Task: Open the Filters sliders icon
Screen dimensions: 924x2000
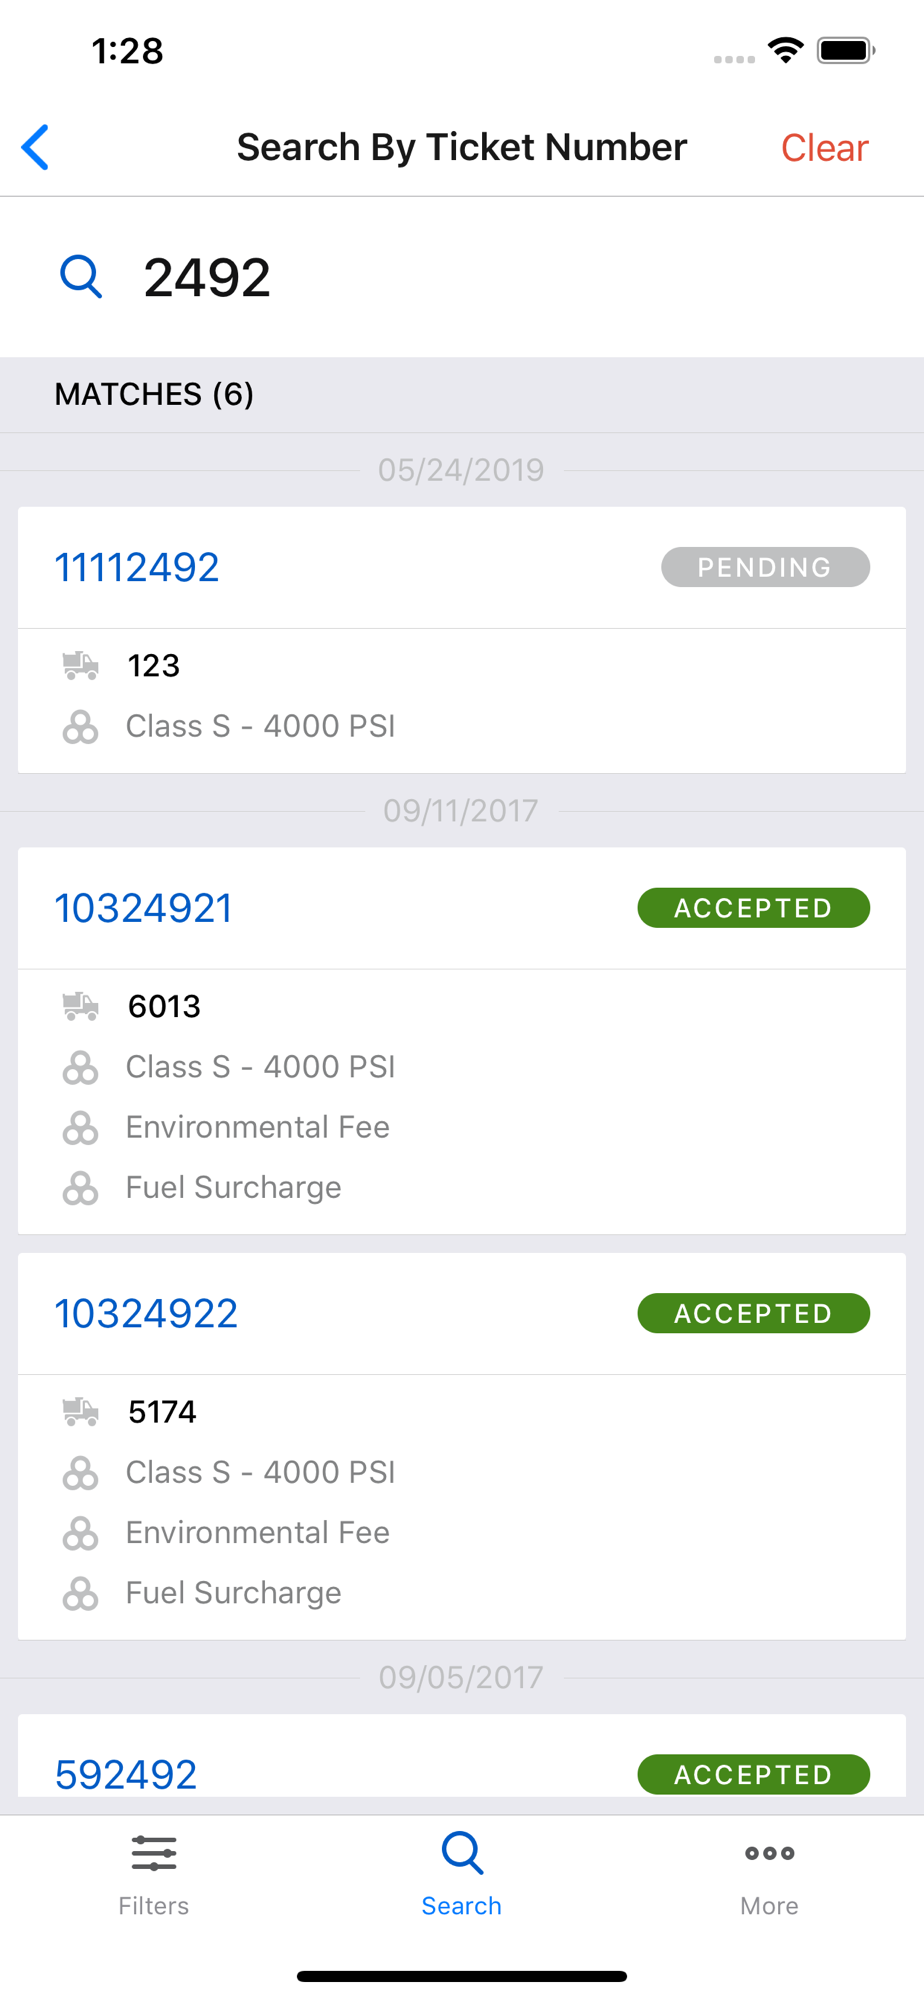Action: [x=154, y=1854]
